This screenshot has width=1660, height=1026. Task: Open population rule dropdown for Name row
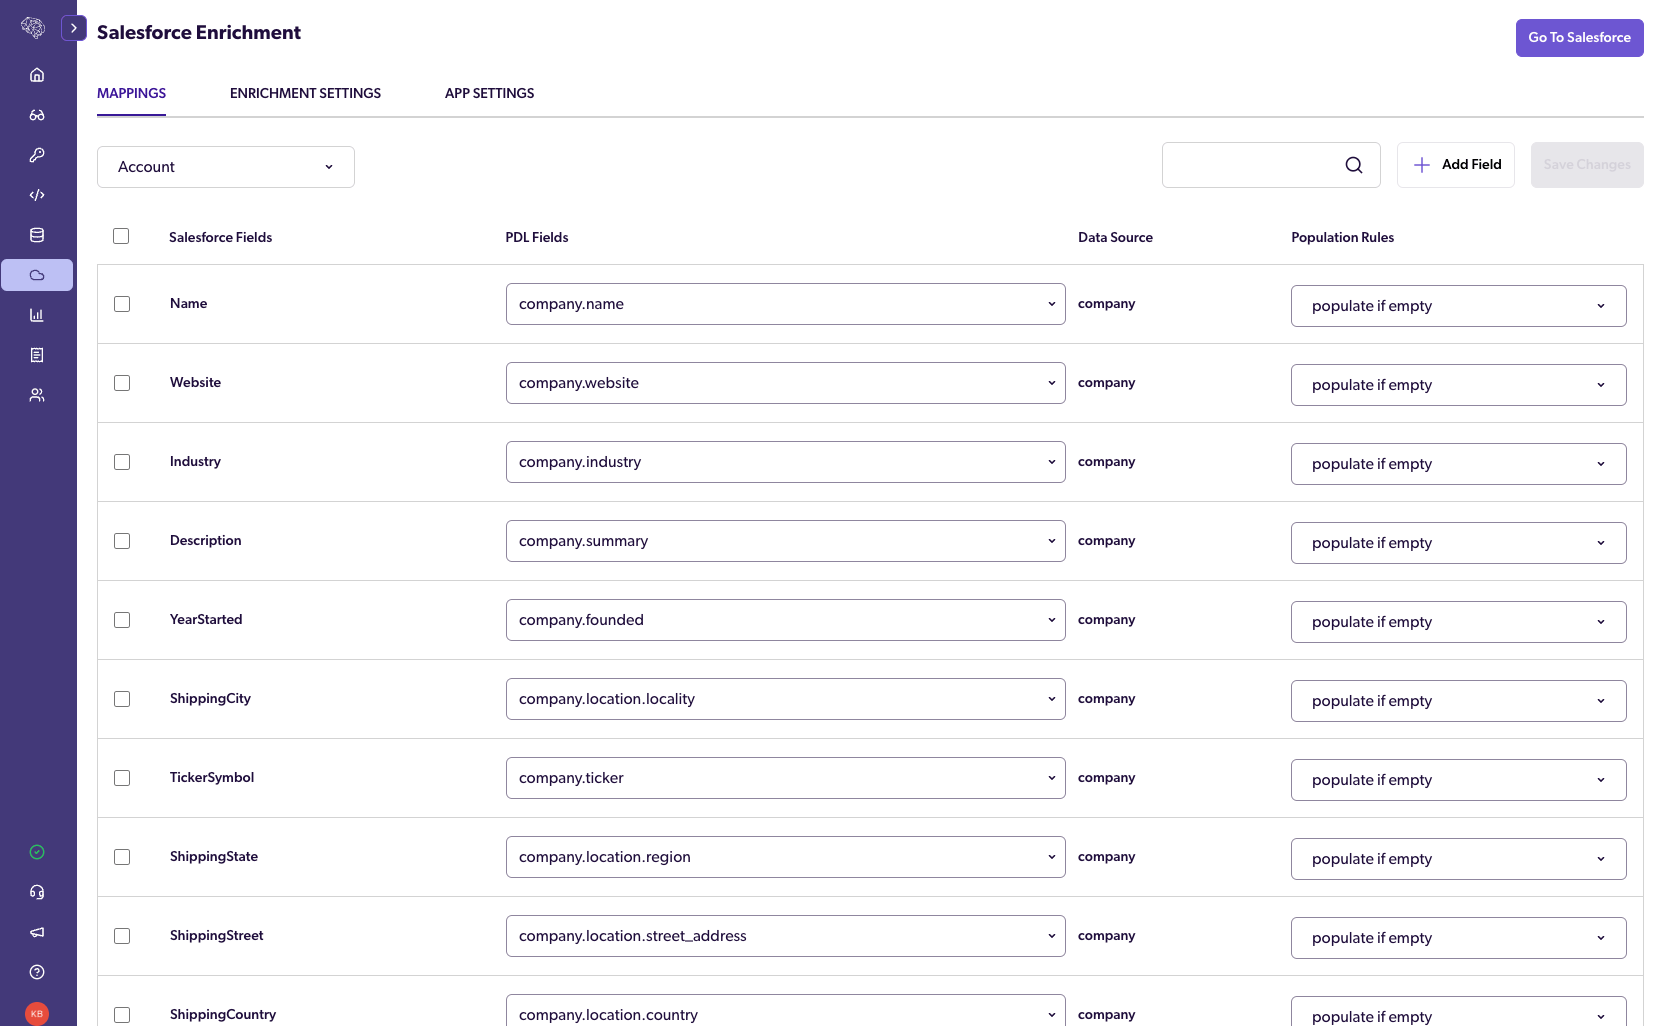1459,306
